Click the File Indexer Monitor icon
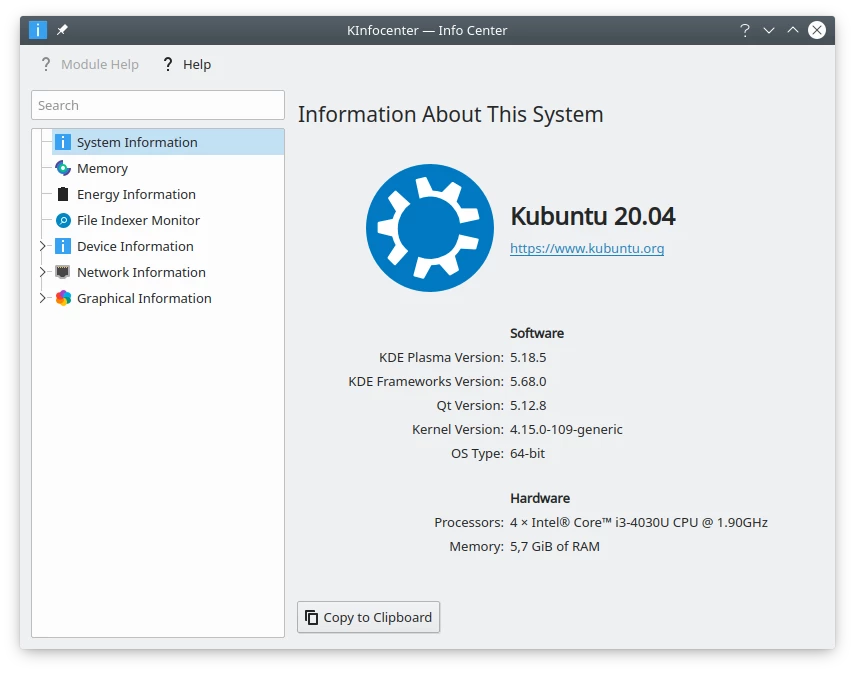855x673 pixels. [x=62, y=220]
